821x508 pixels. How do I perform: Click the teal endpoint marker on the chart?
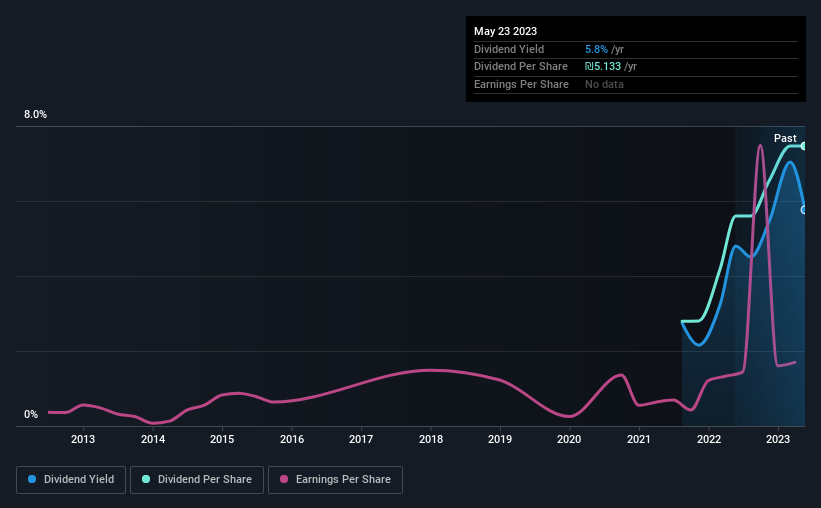coord(804,146)
